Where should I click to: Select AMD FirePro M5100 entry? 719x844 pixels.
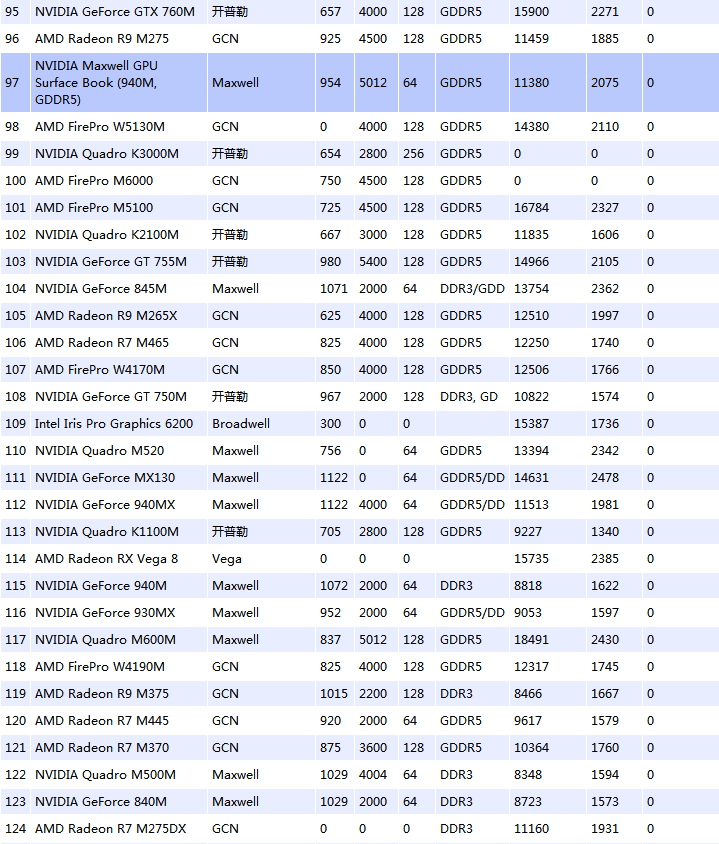(x=94, y=208)
